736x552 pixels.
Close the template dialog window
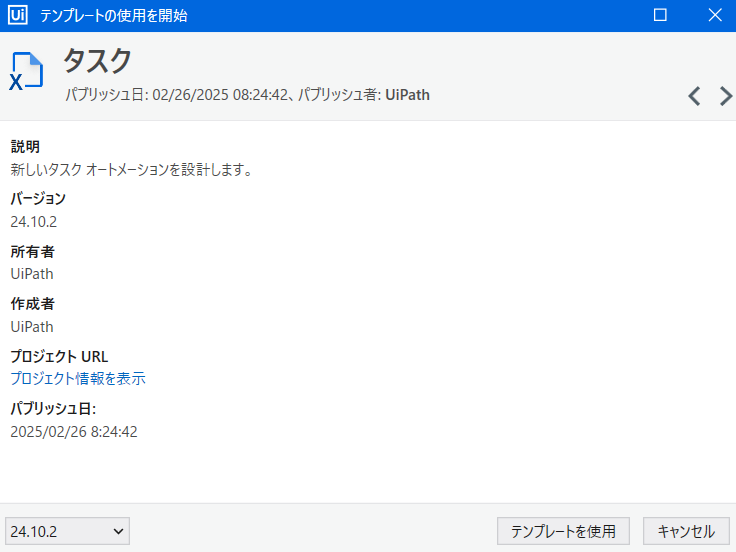pos(715,15)
